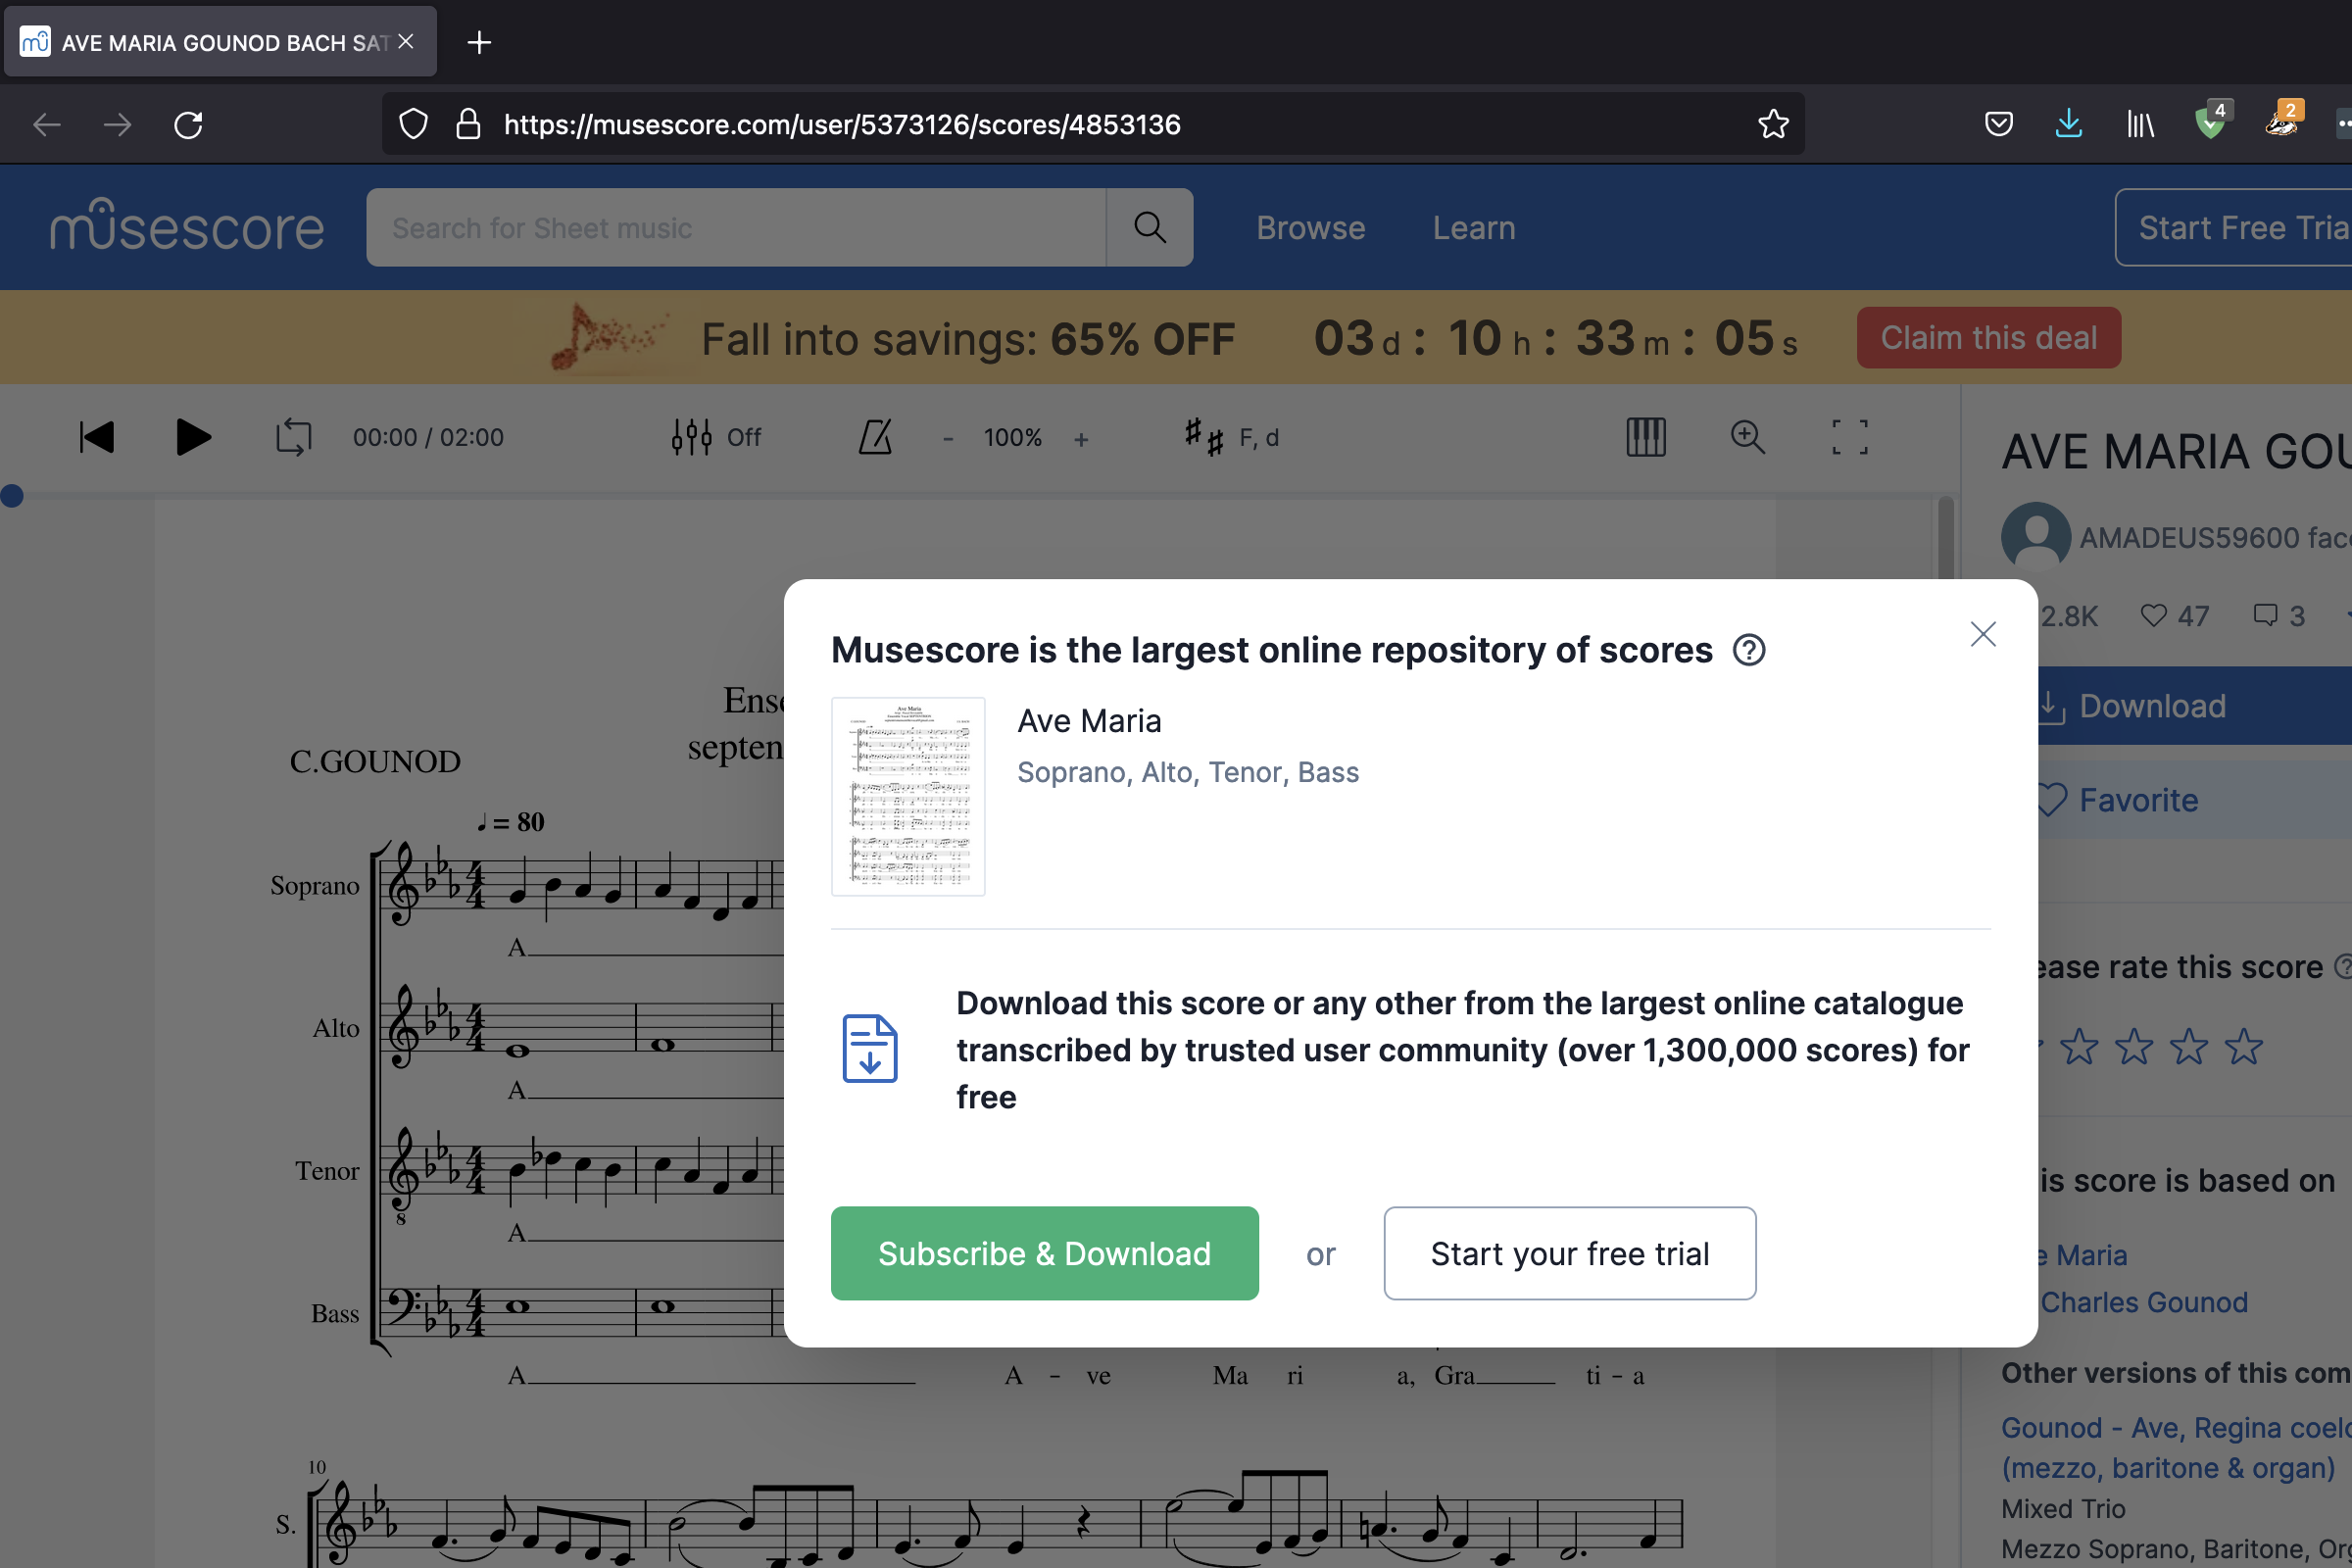Close the download dialog
This screenshot has height=1568, width=2352.
(x=1982, y=634)
